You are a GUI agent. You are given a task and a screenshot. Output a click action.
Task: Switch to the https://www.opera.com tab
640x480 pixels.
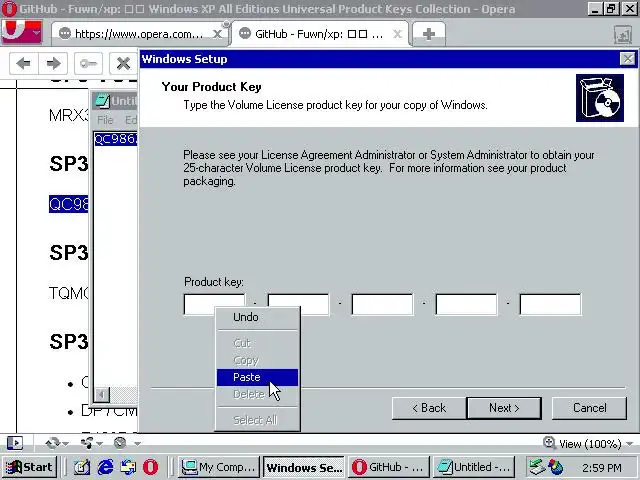(139, 34)
